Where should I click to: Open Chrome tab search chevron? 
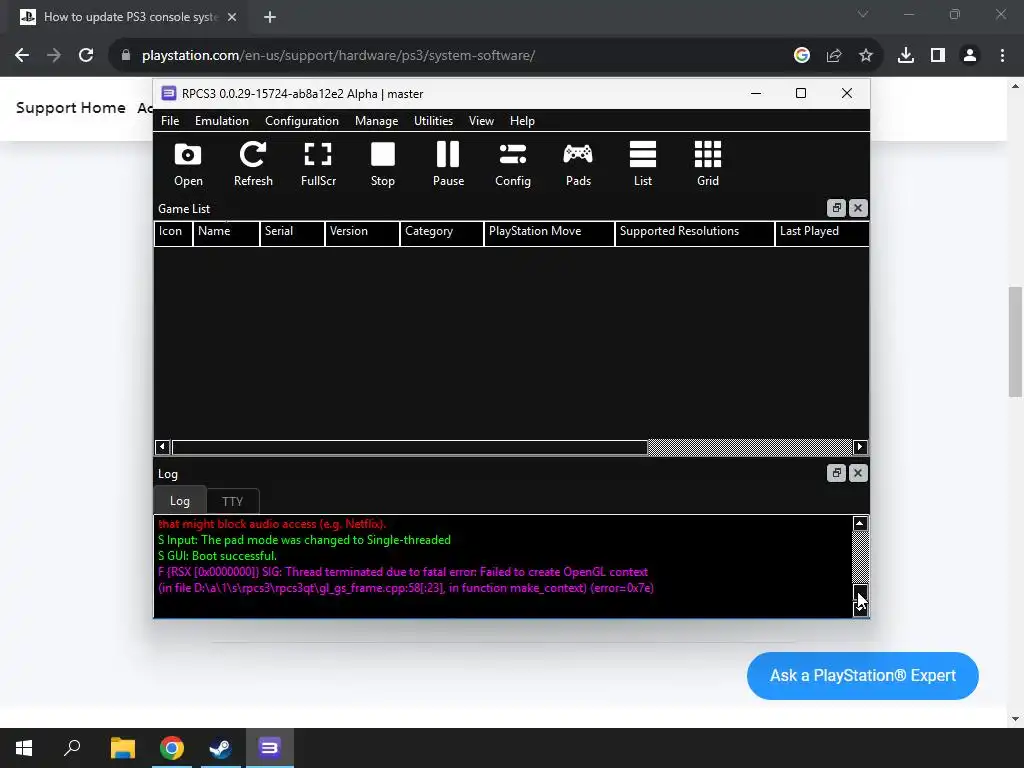coord(863,14)
